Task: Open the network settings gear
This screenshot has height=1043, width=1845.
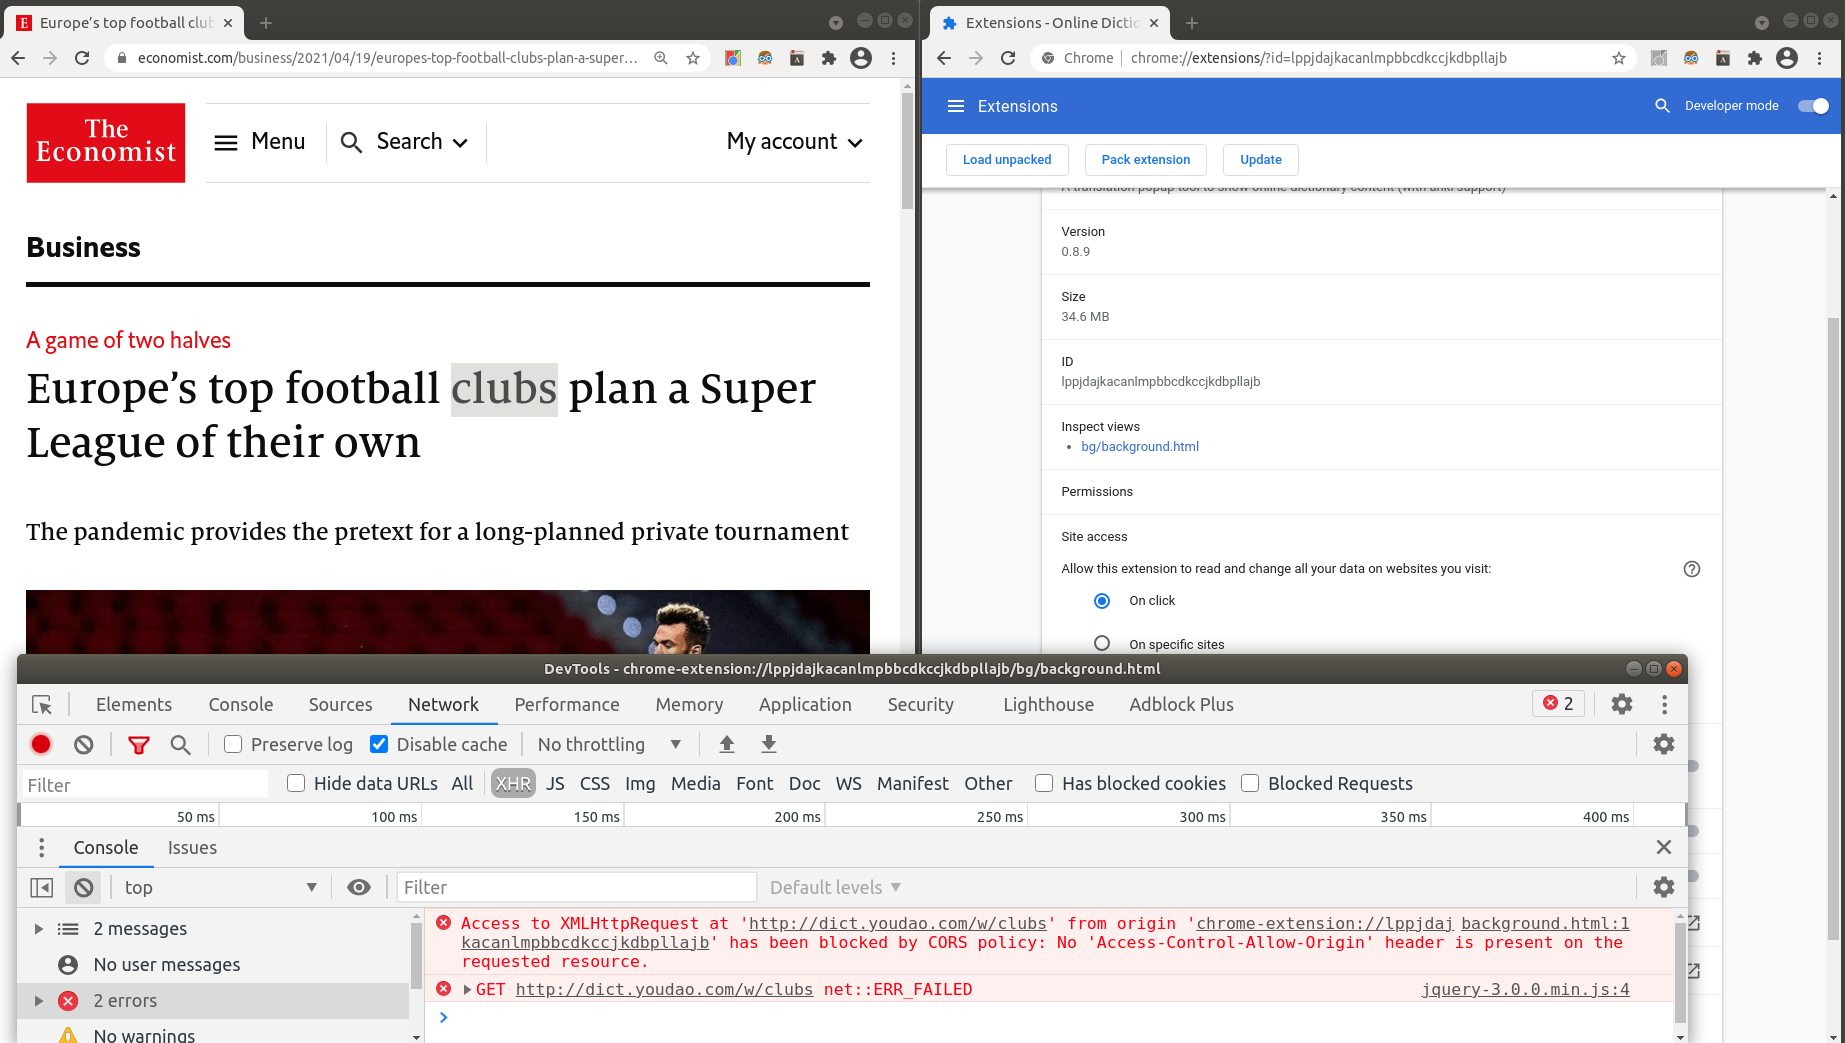Action: tap(1663, 744)
